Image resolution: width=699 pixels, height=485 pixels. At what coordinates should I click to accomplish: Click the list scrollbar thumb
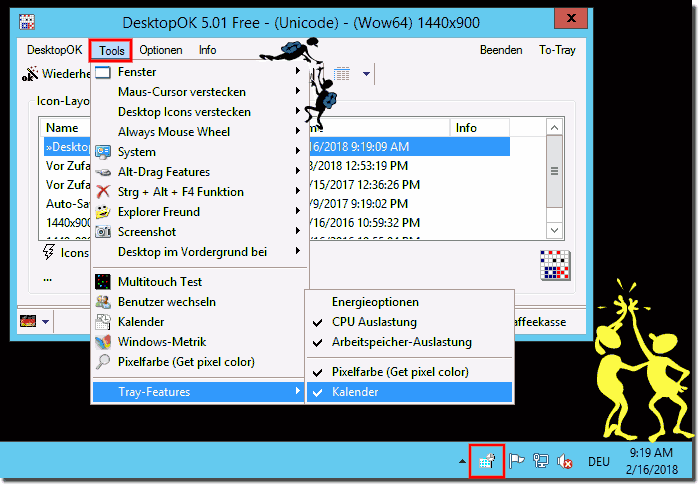point(554,171)
